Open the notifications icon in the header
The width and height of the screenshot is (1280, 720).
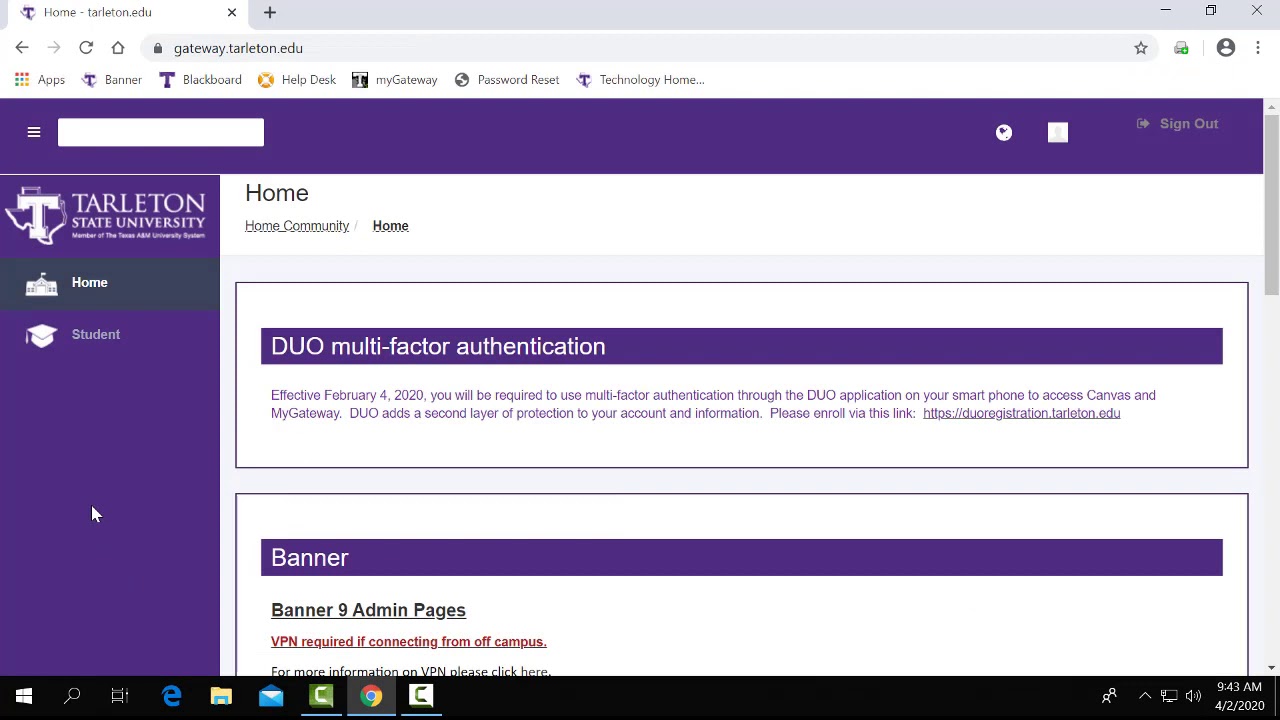point(1004,132)
